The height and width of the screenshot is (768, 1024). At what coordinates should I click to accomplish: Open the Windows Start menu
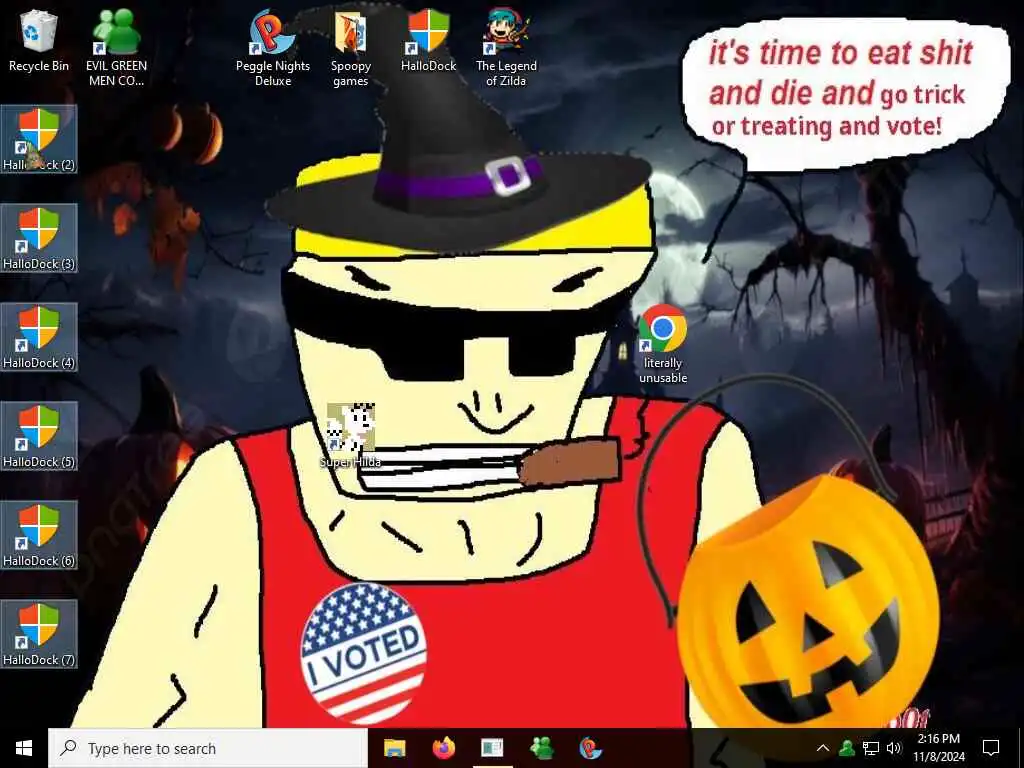point(24,748)
